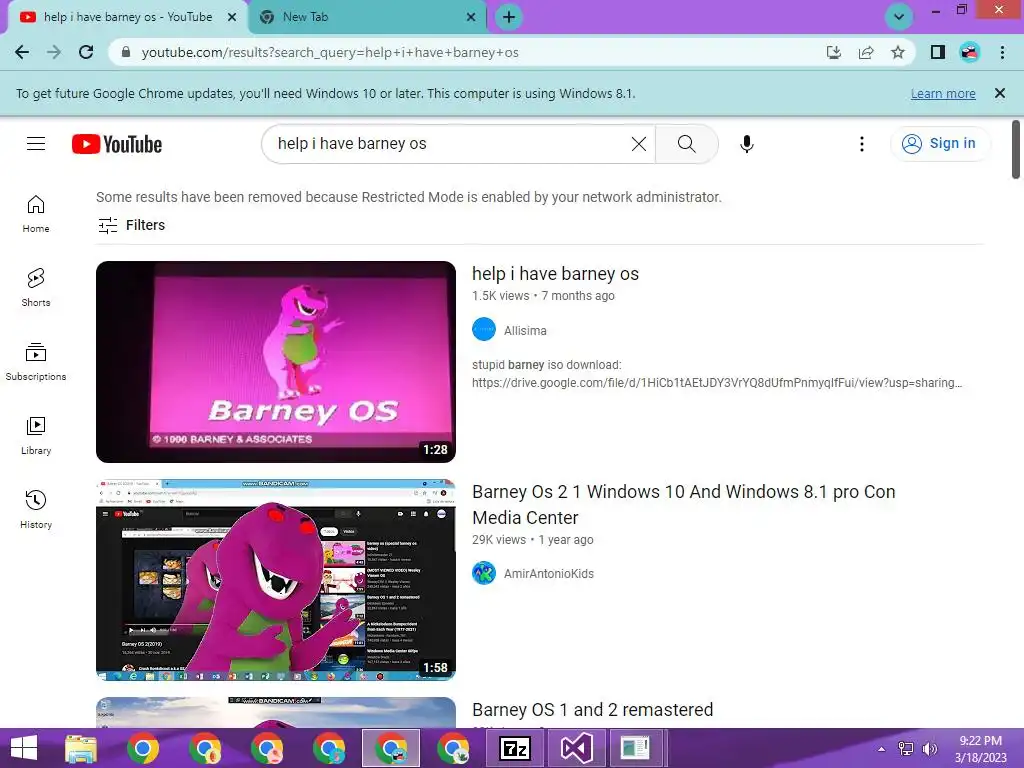The image size is (1024, 768).
Task: Add a new browser tab
Action: click(509, 17)
